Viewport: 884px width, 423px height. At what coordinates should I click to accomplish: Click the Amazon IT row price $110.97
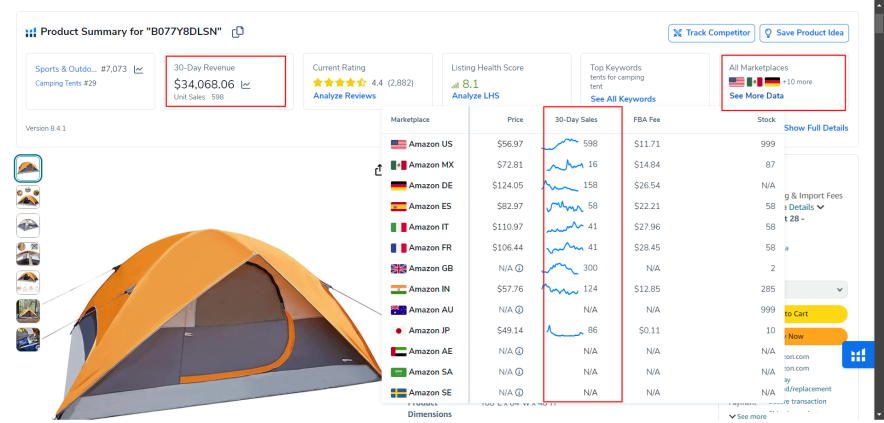(508, 227)
